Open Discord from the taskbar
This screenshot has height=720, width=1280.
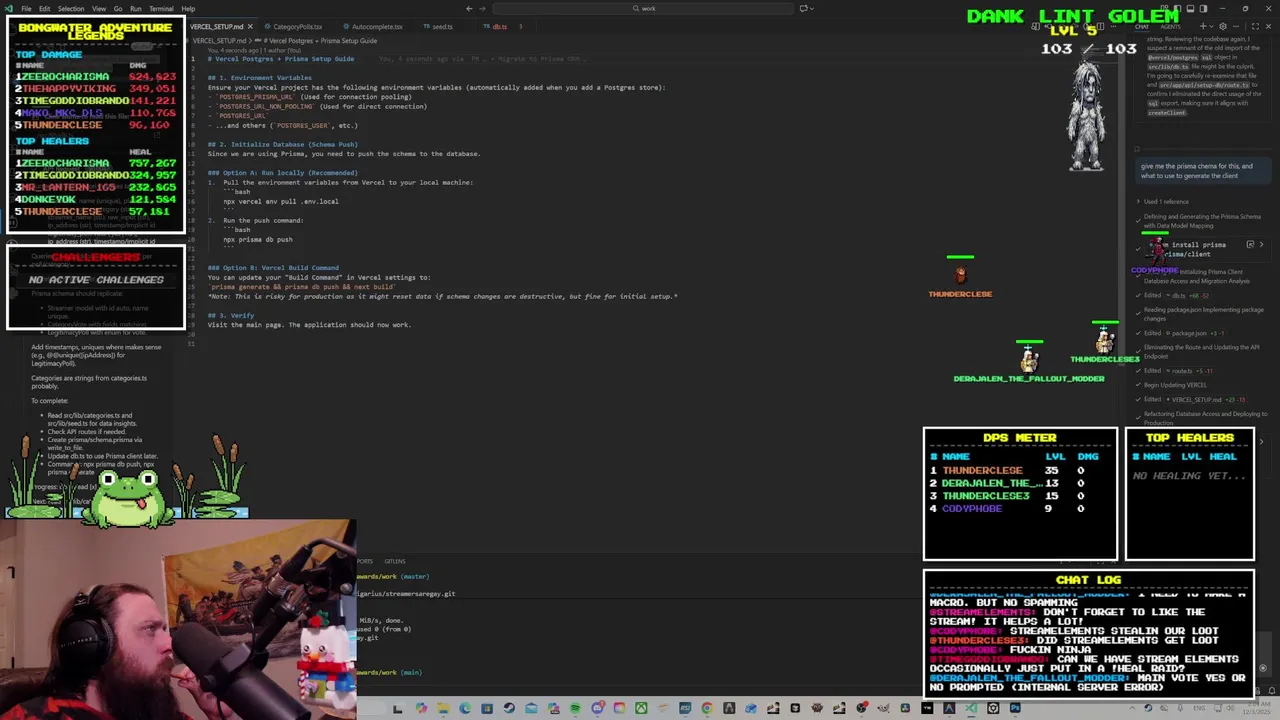597,708
